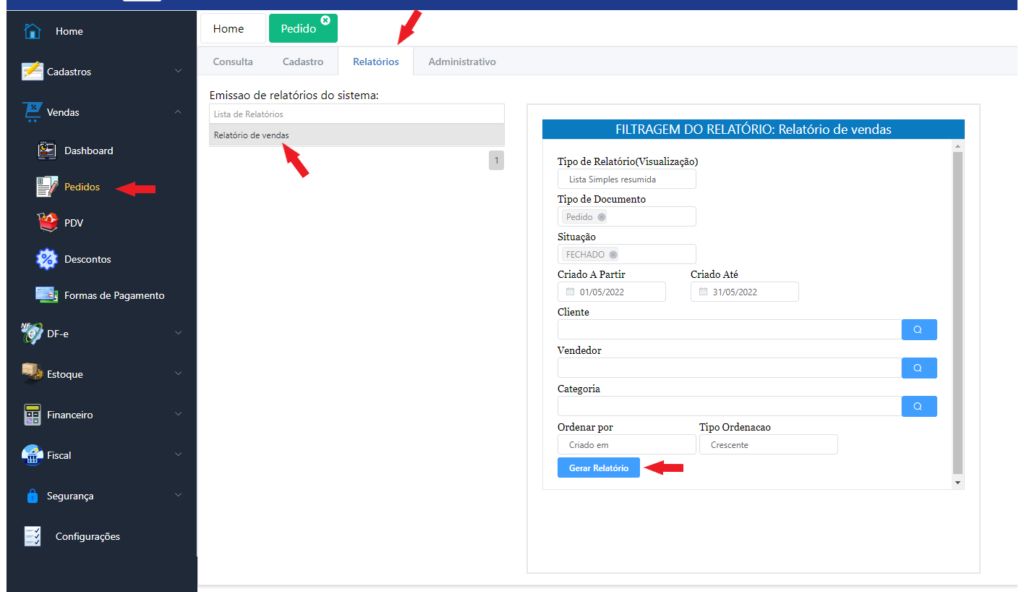Switch to the Administrativo tab

coord(461,62)
